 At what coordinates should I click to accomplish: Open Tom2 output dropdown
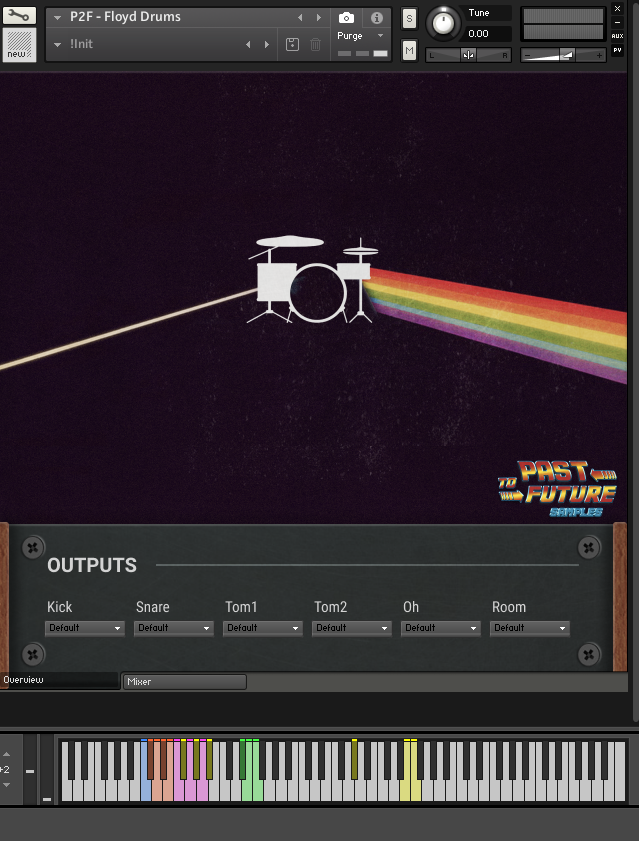[352, 628]
